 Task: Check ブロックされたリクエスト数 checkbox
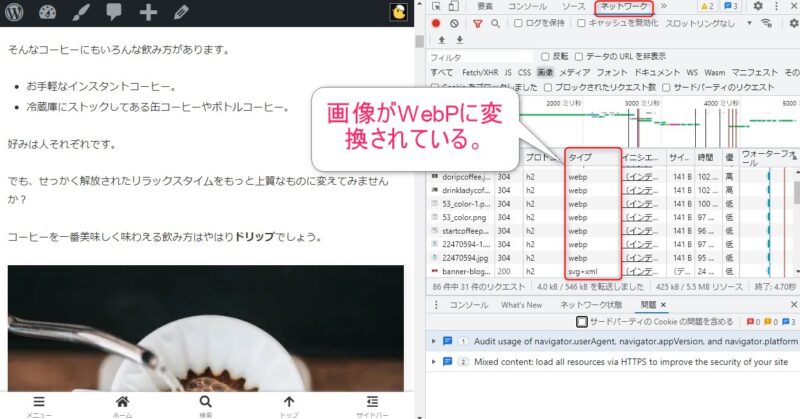click(x=547, y=87)
